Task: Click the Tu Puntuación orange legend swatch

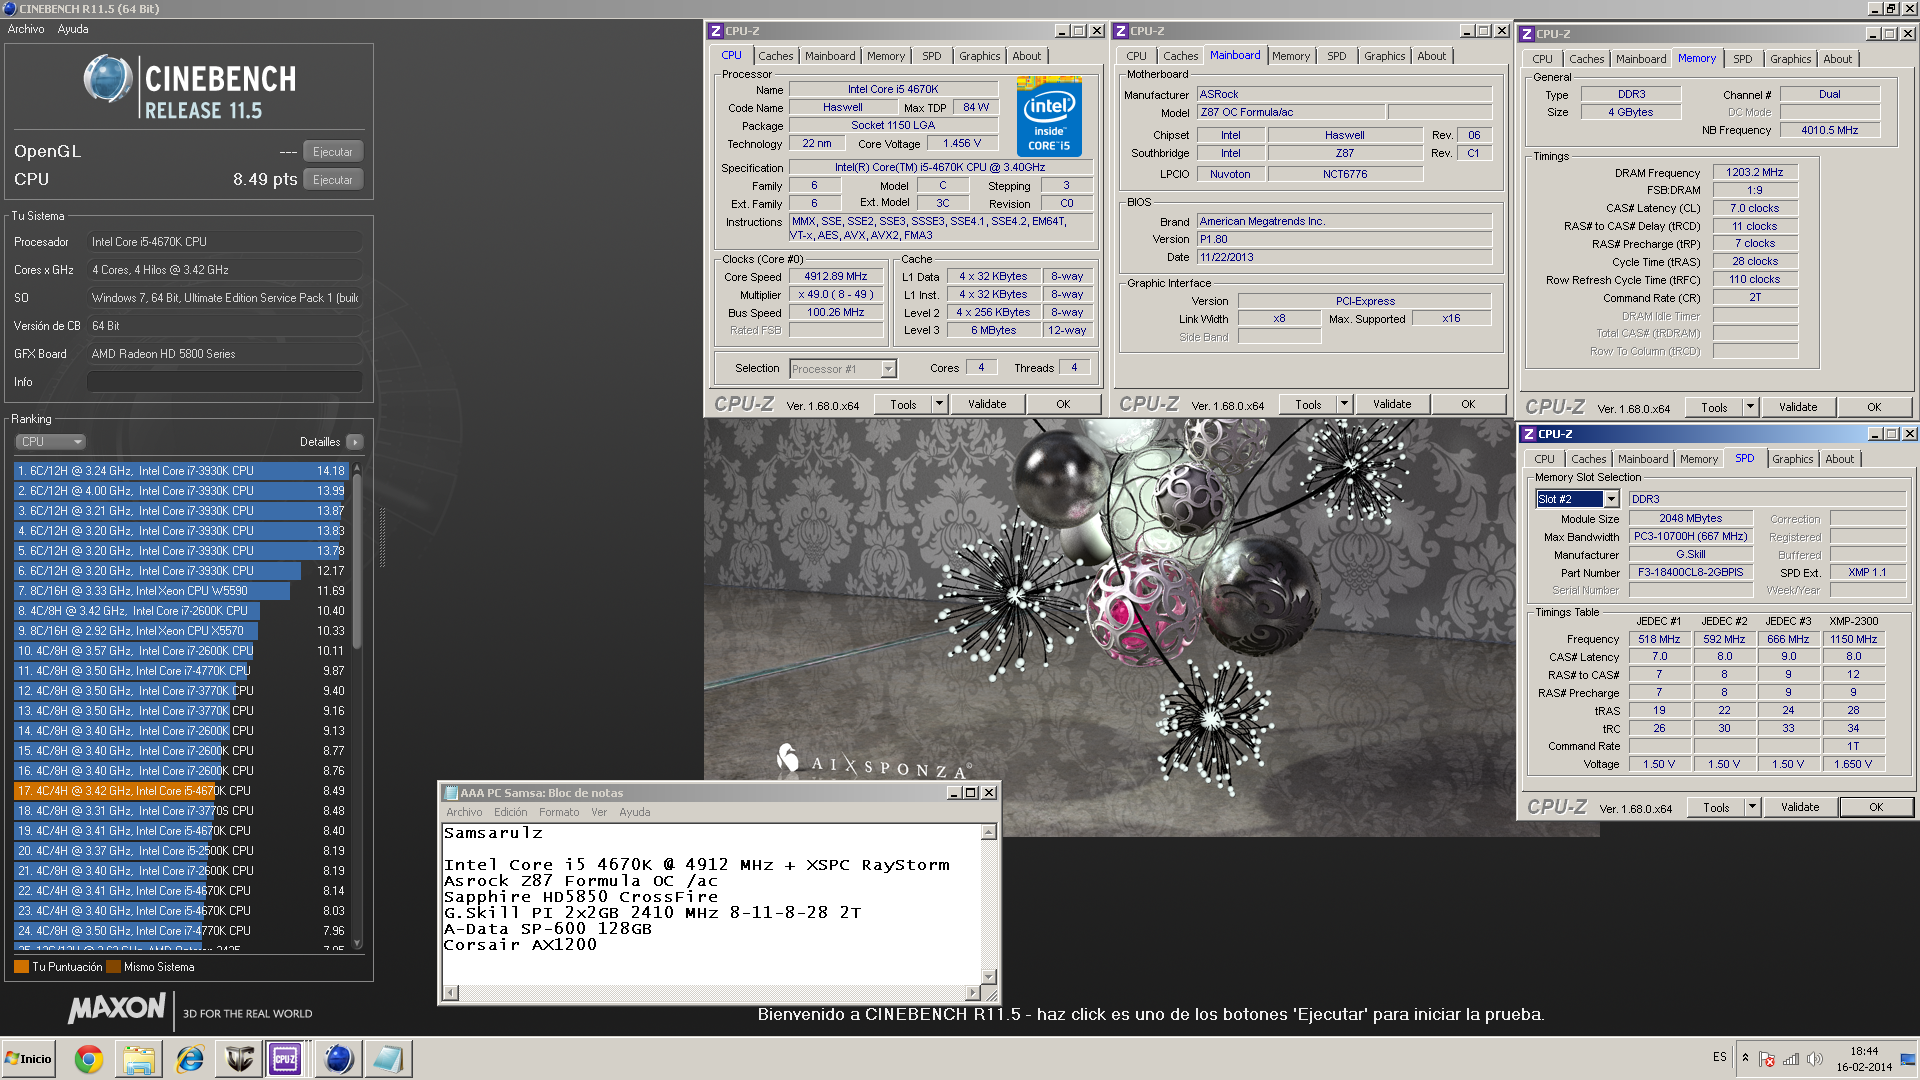Action: pyautogui.click(x=21, y=967)
